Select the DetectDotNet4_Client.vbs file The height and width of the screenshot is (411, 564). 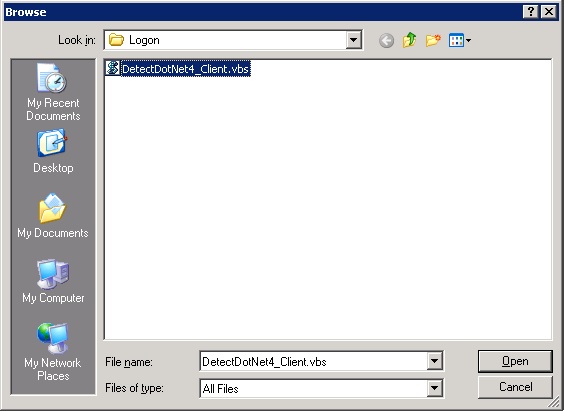(178, 69)
